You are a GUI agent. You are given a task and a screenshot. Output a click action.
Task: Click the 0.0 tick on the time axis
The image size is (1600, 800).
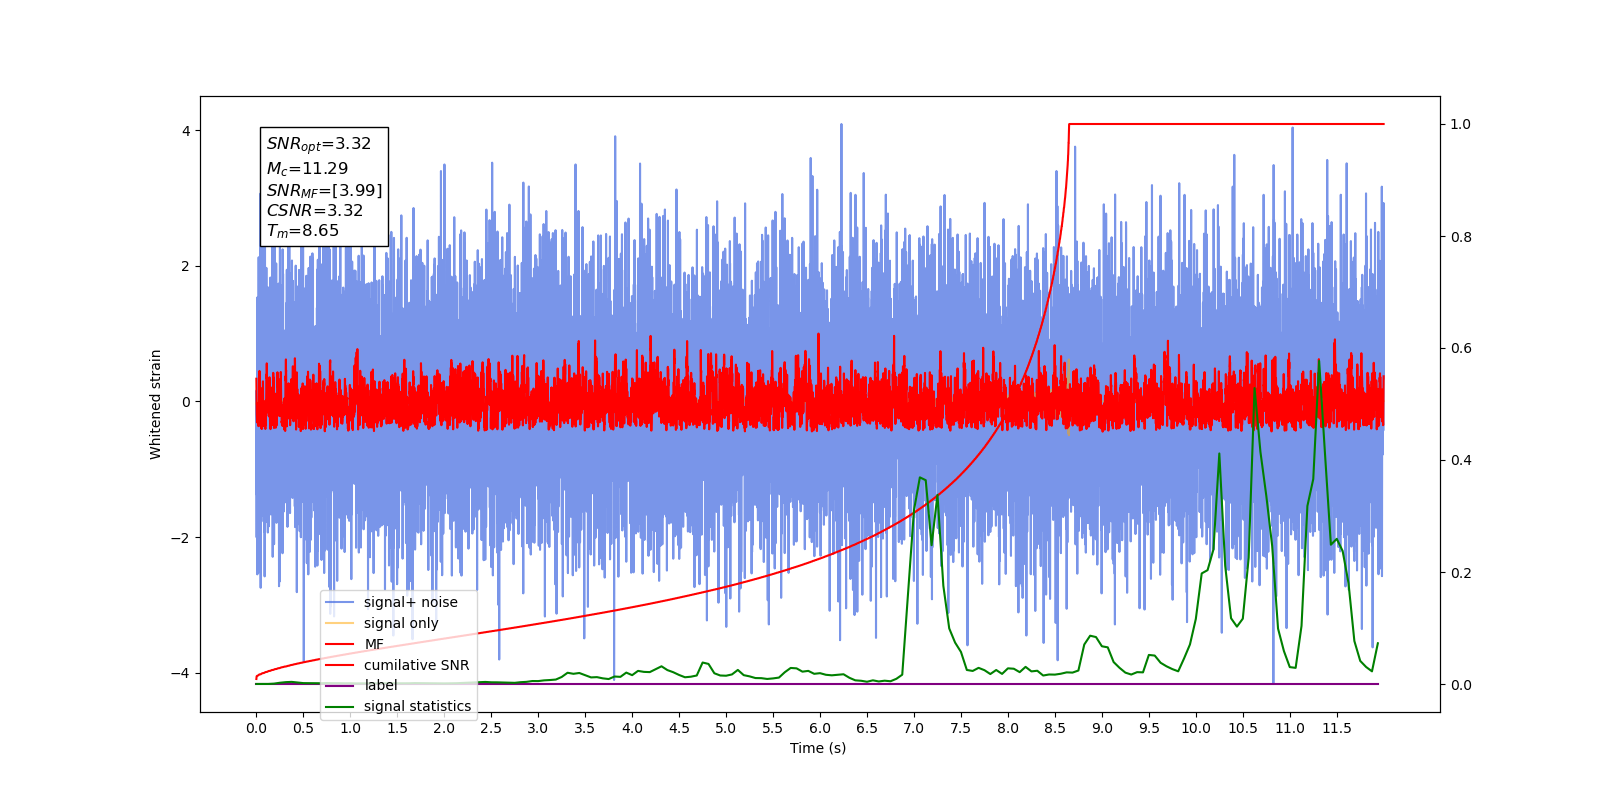point(256,728)
